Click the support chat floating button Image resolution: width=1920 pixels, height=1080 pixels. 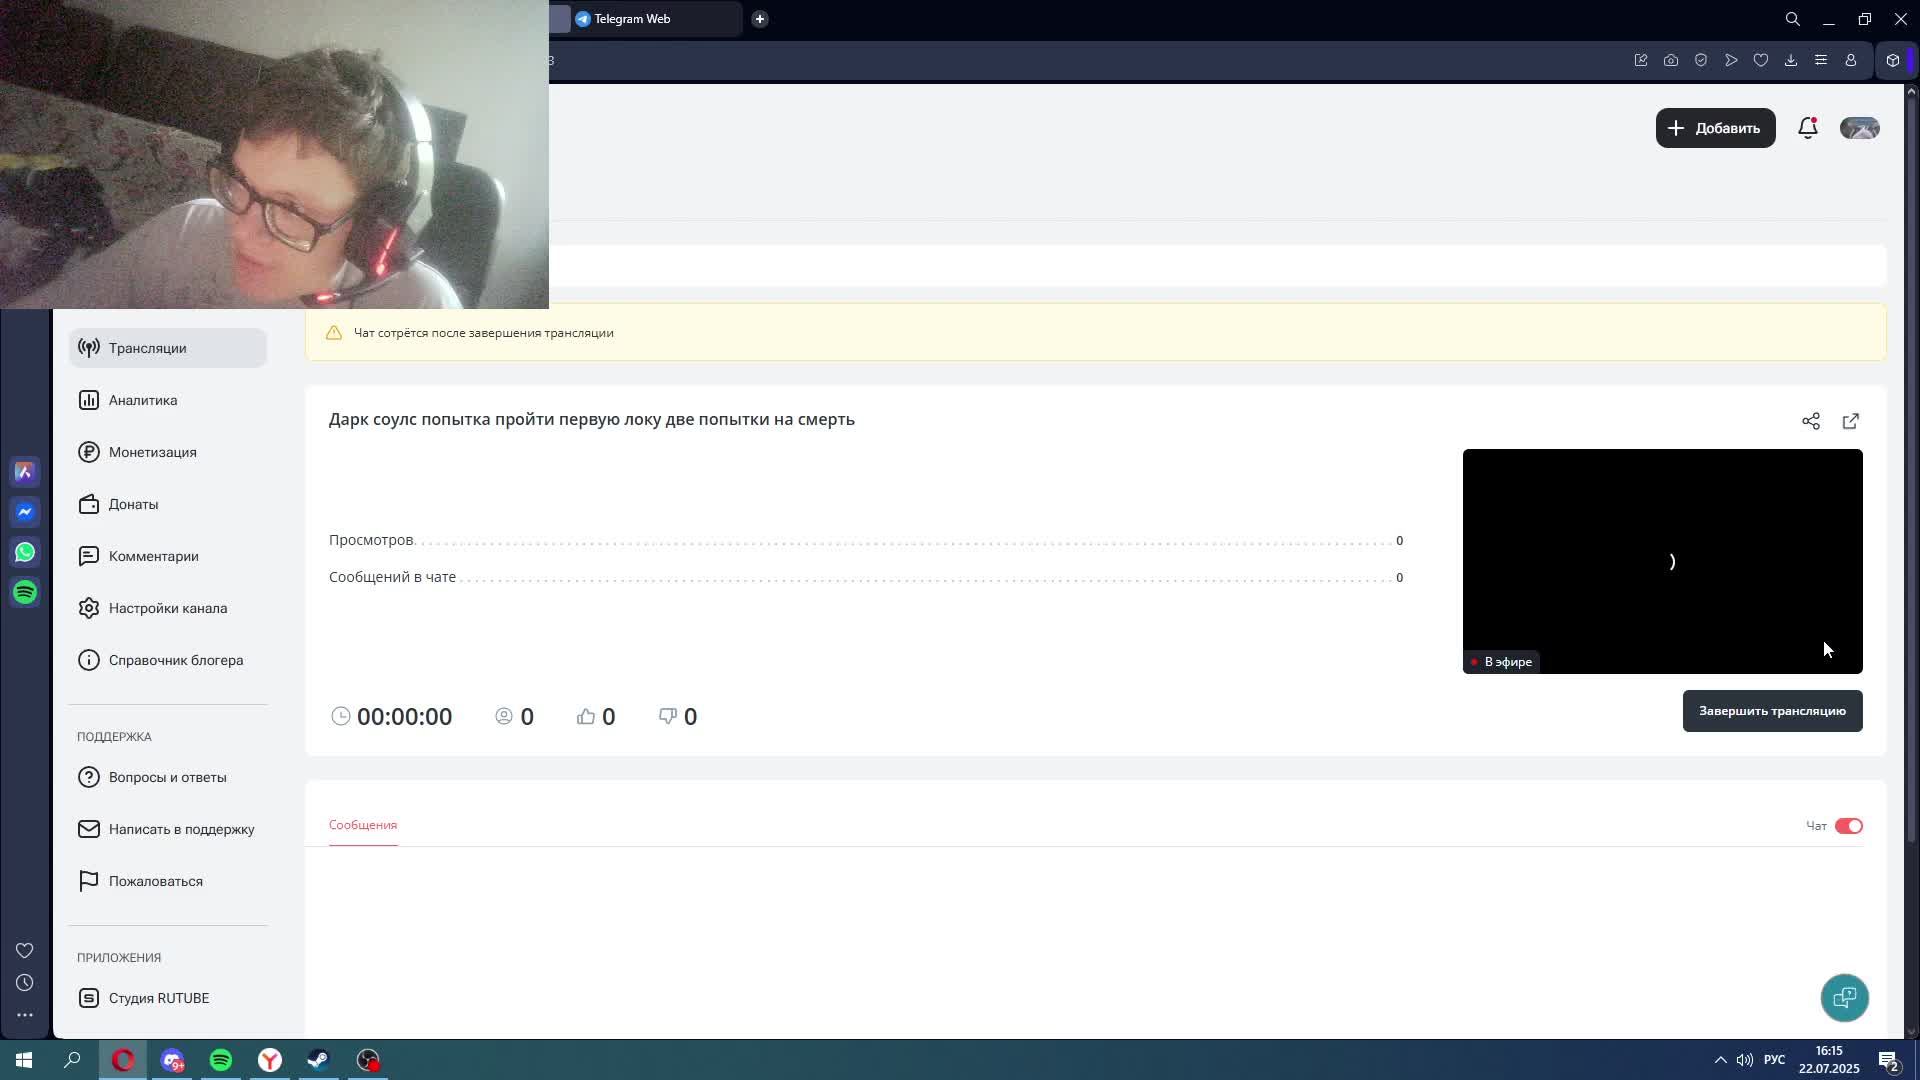tap(1844, 997)
